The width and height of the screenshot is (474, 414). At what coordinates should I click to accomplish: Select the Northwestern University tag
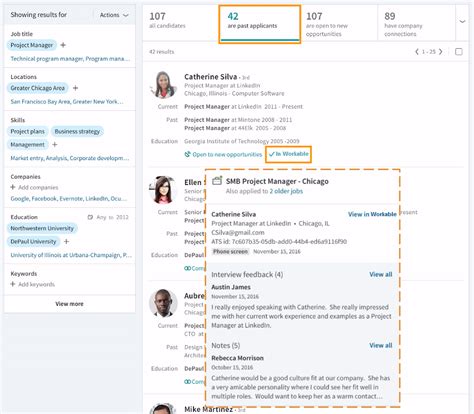click(42, 228)
